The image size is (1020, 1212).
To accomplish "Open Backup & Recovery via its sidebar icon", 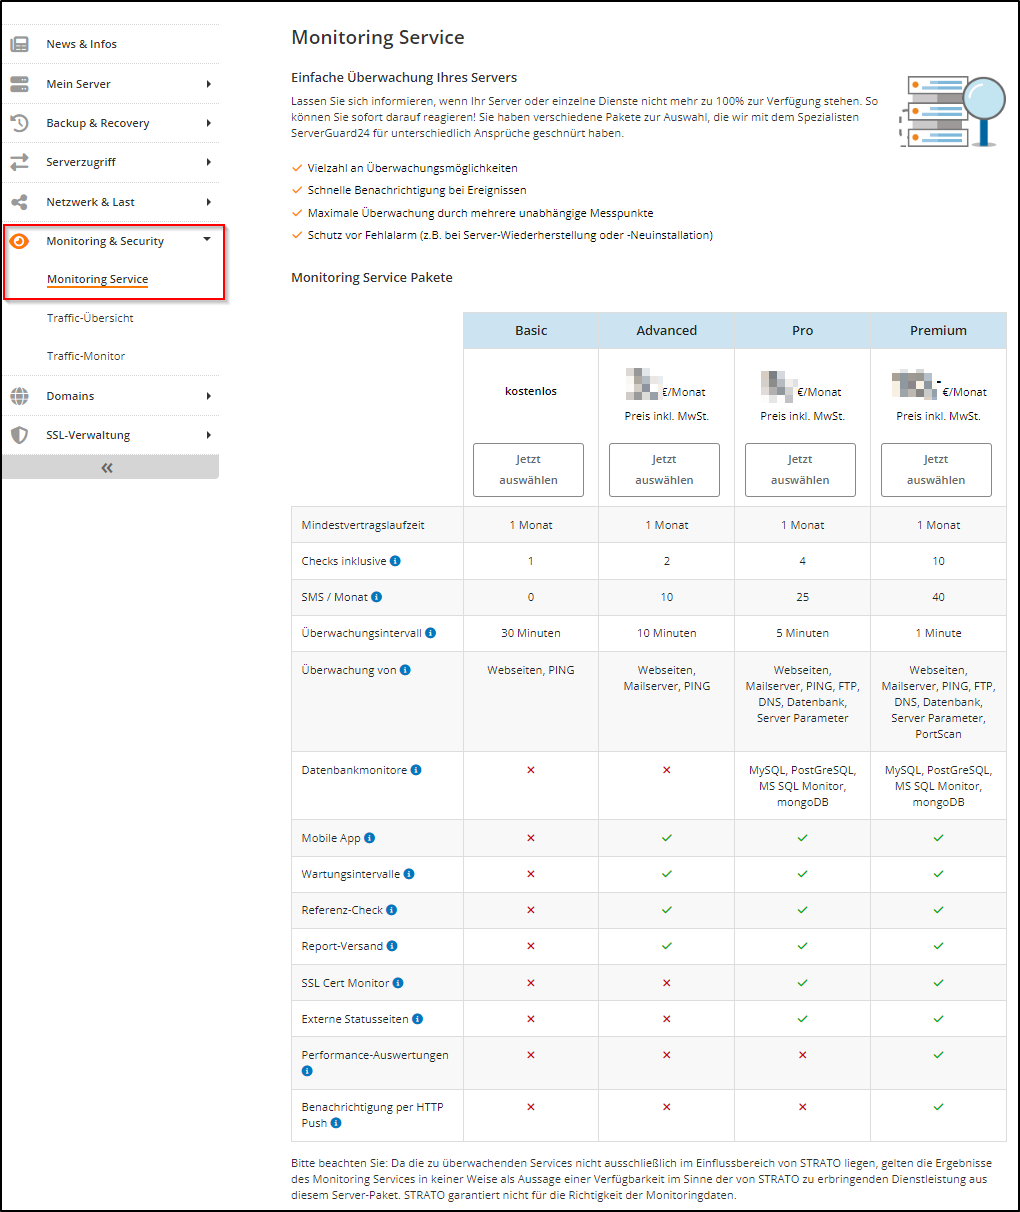I will [x=17, y=122].
